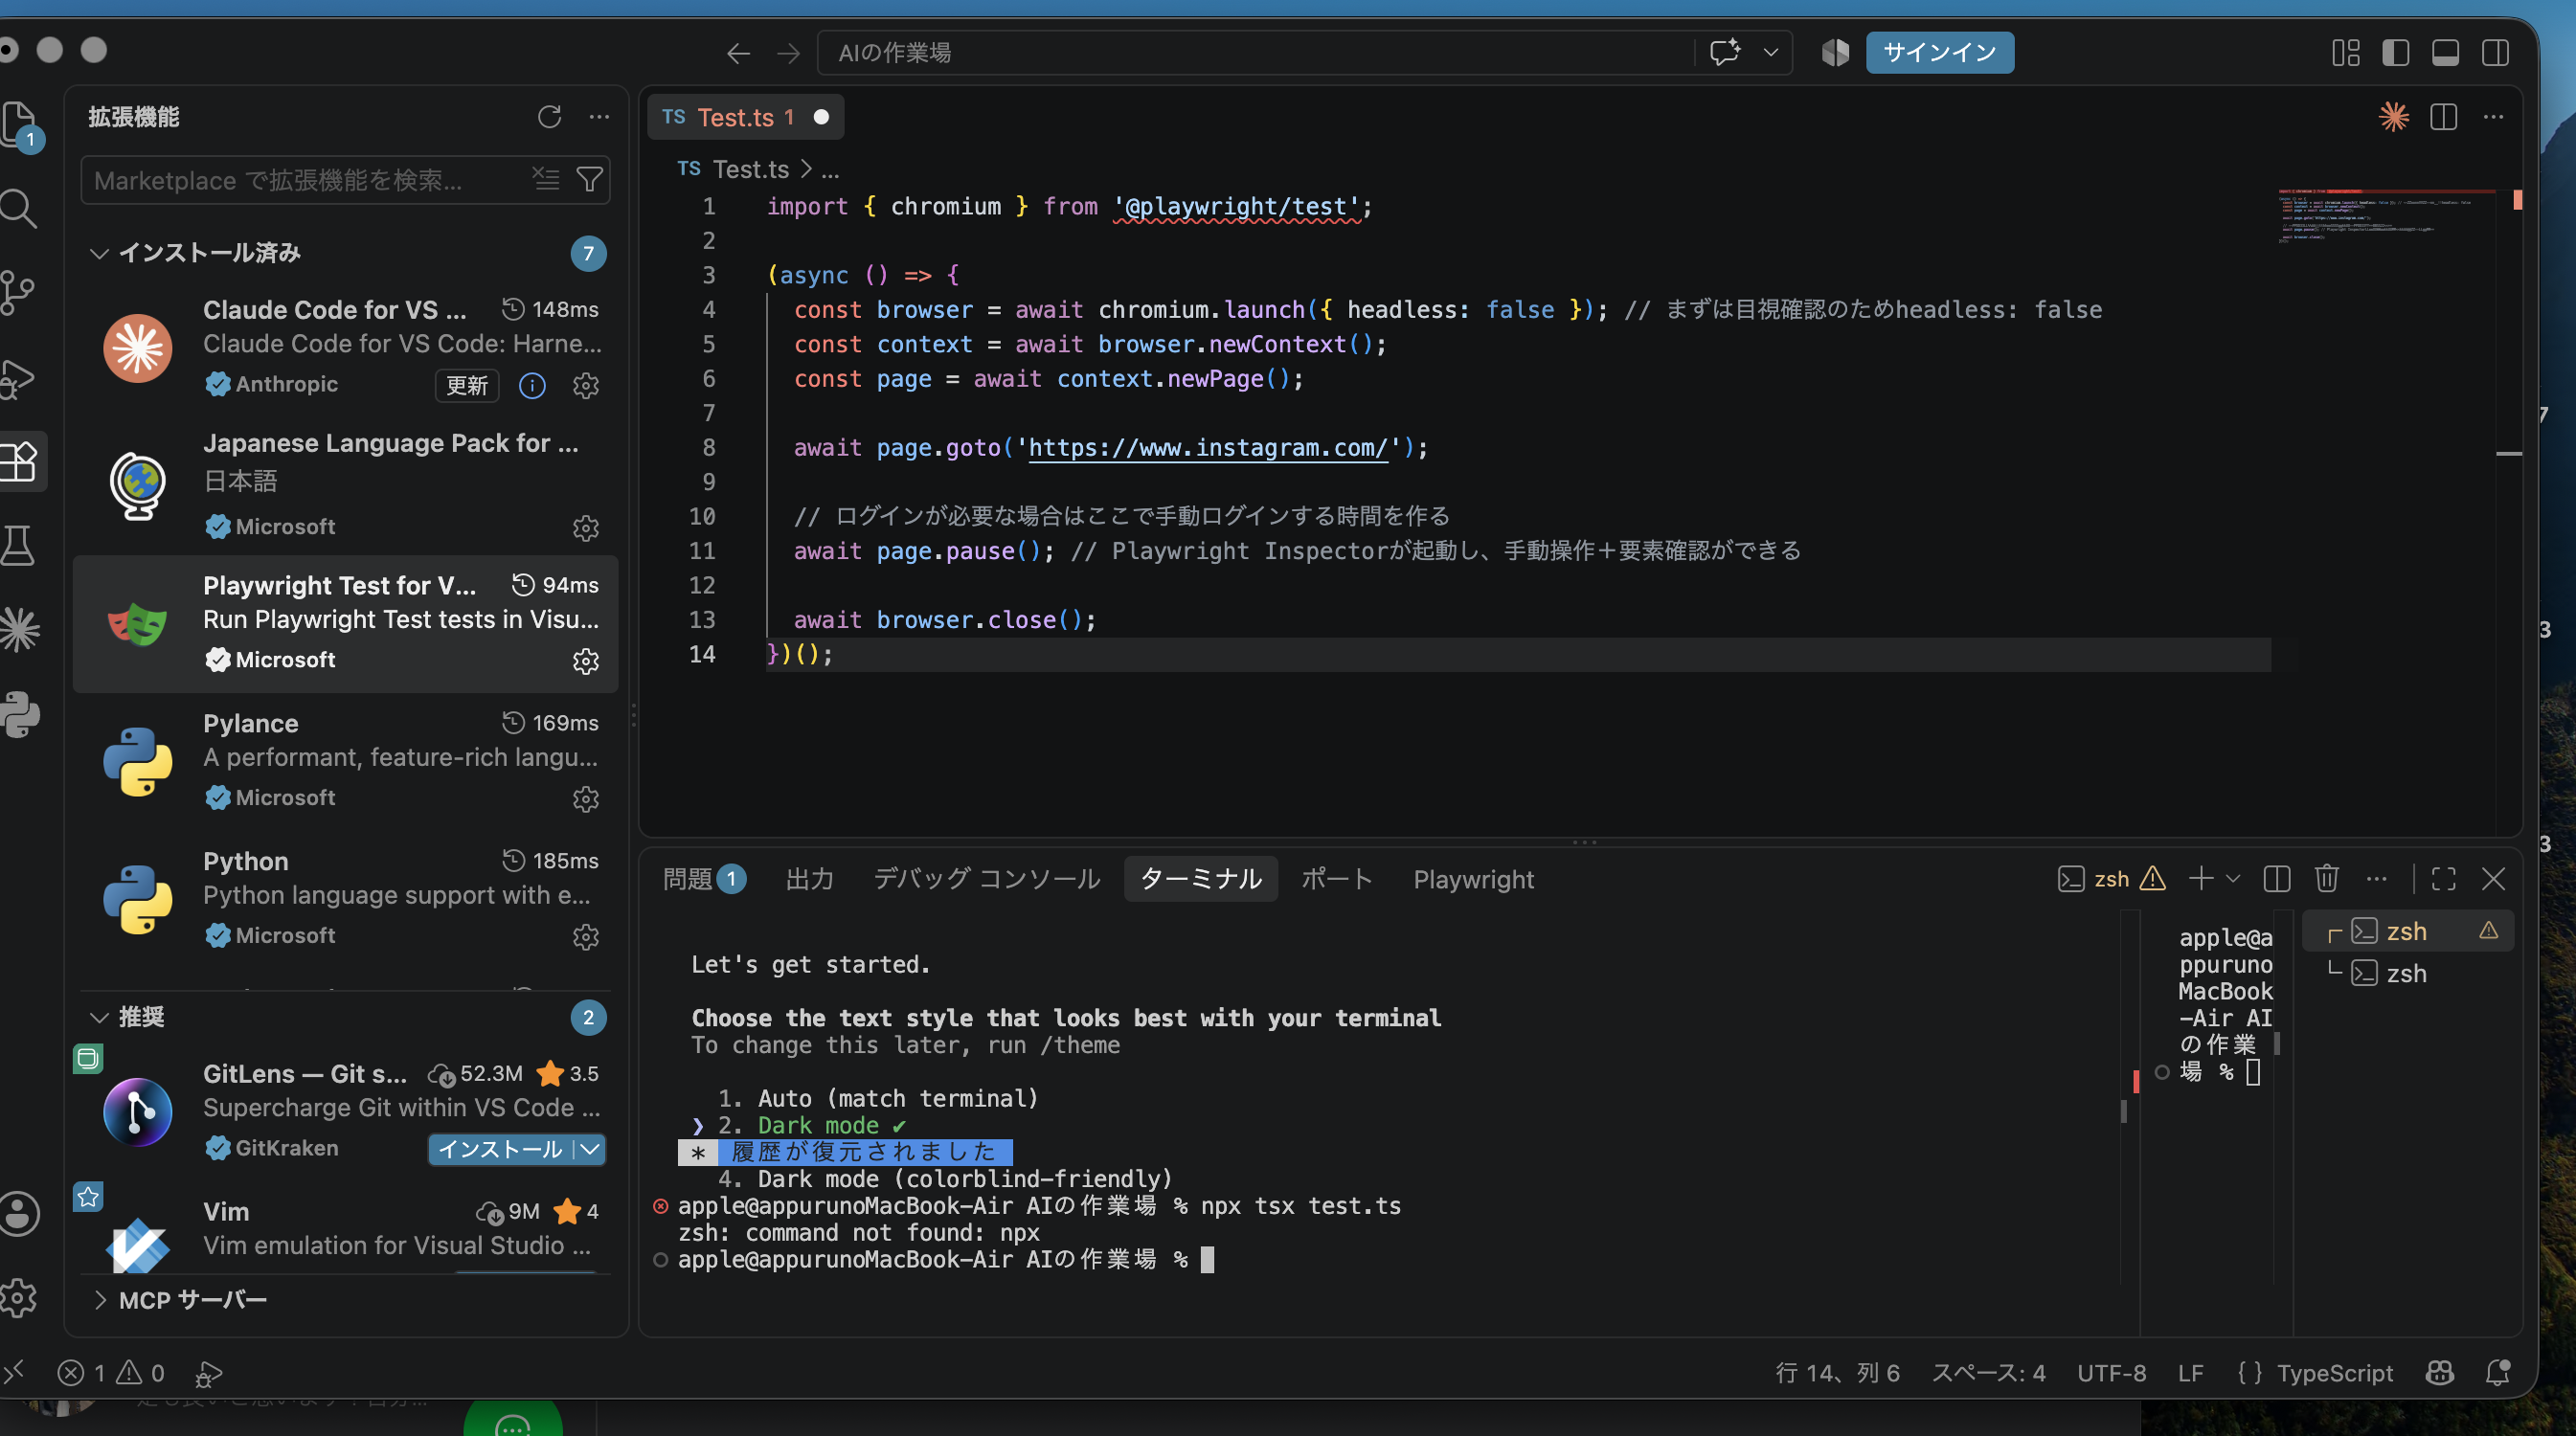
Task: Show Claude Code extension info icon
Action: pos(532,385)
